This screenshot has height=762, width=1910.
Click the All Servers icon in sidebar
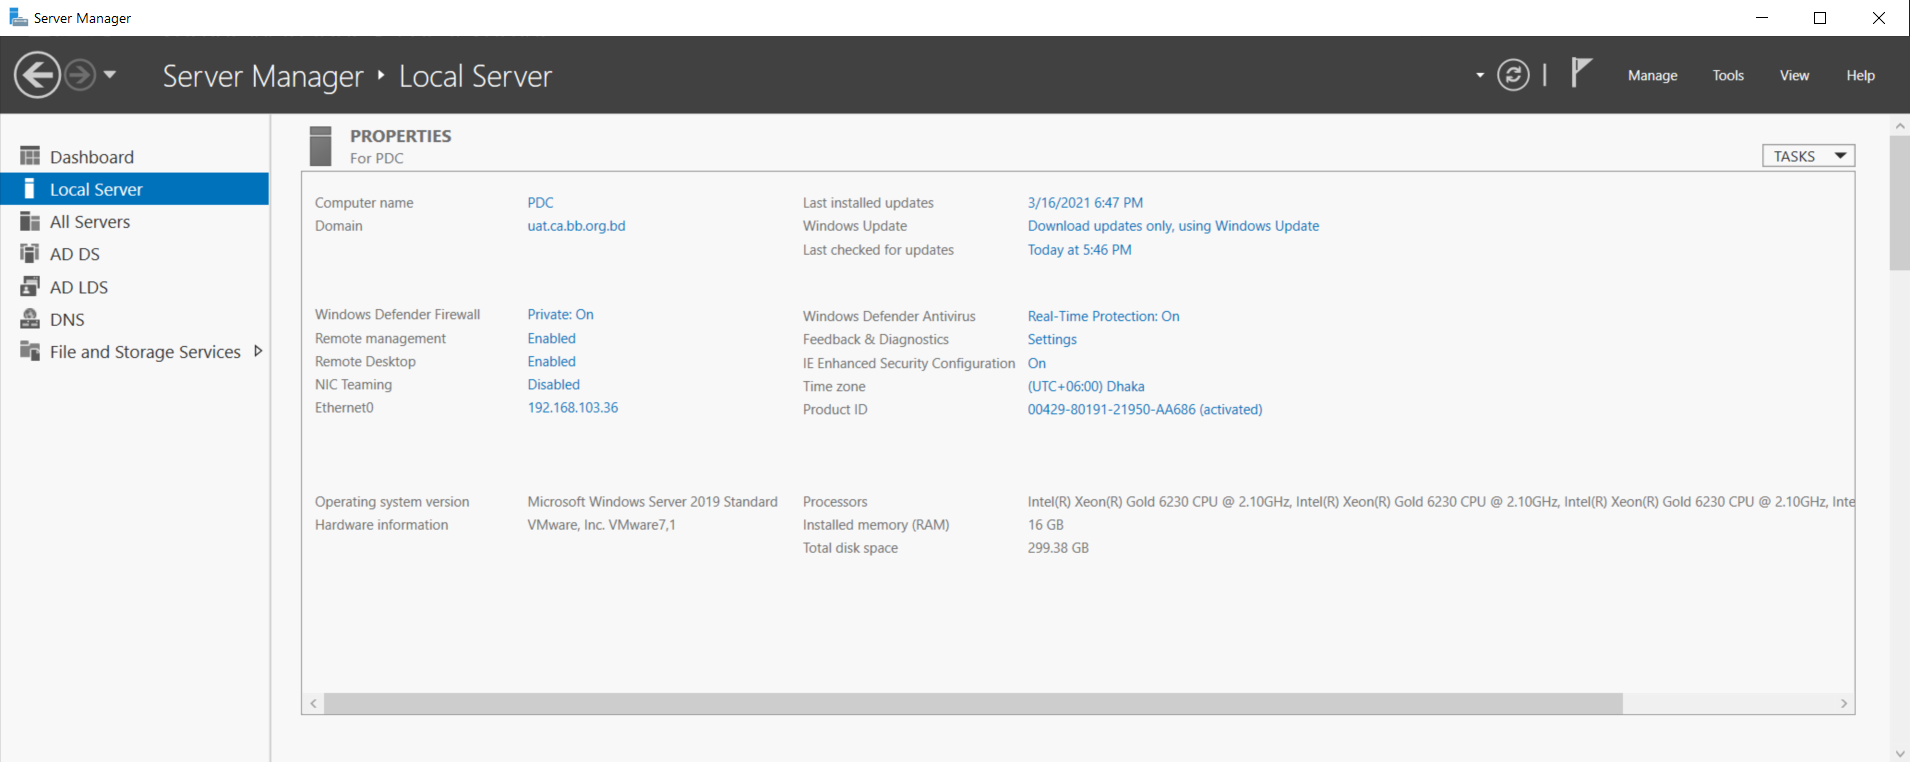[30, 221]
